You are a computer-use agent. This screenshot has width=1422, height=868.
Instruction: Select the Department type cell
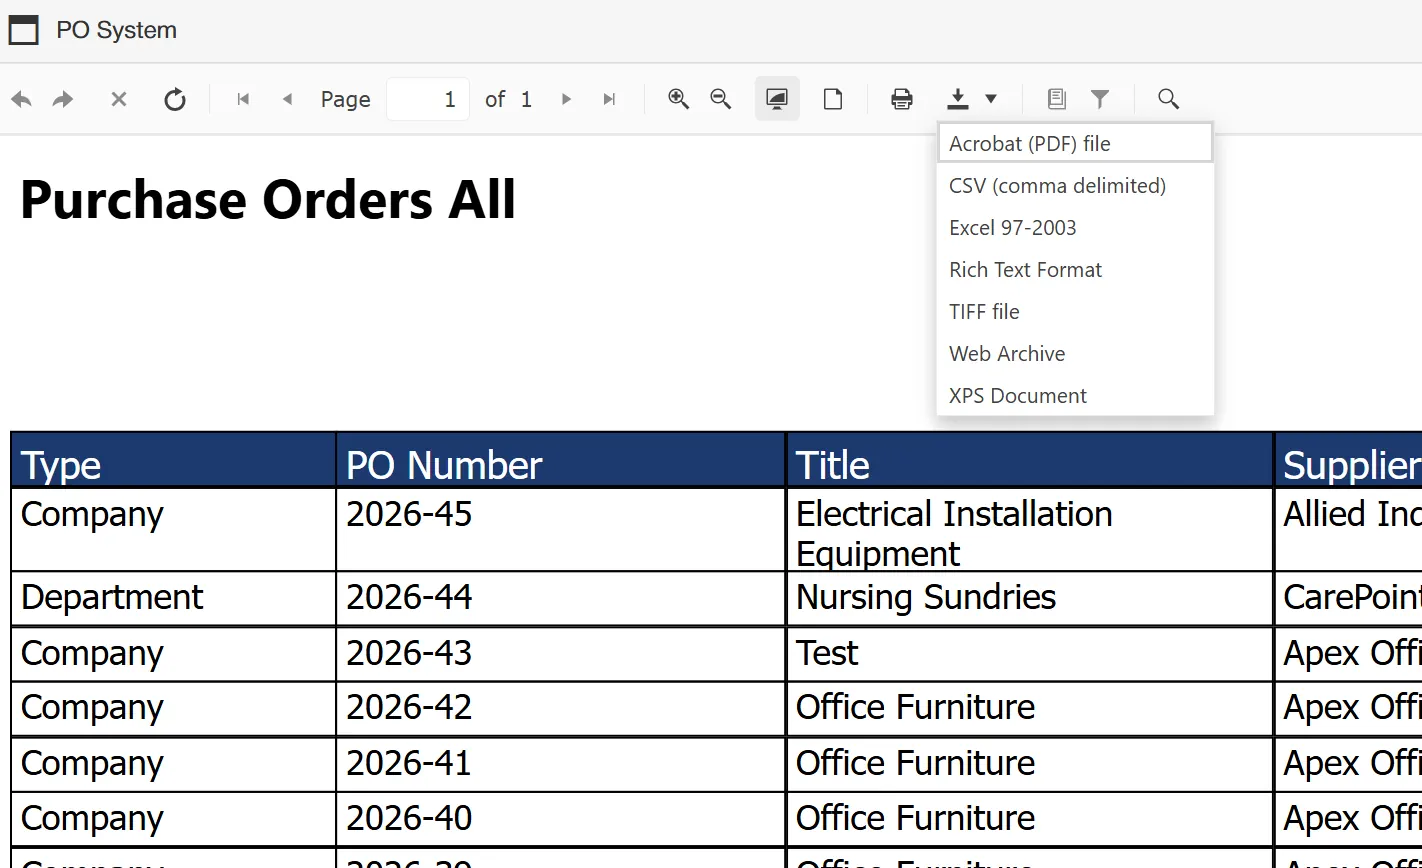coord(173,598)
